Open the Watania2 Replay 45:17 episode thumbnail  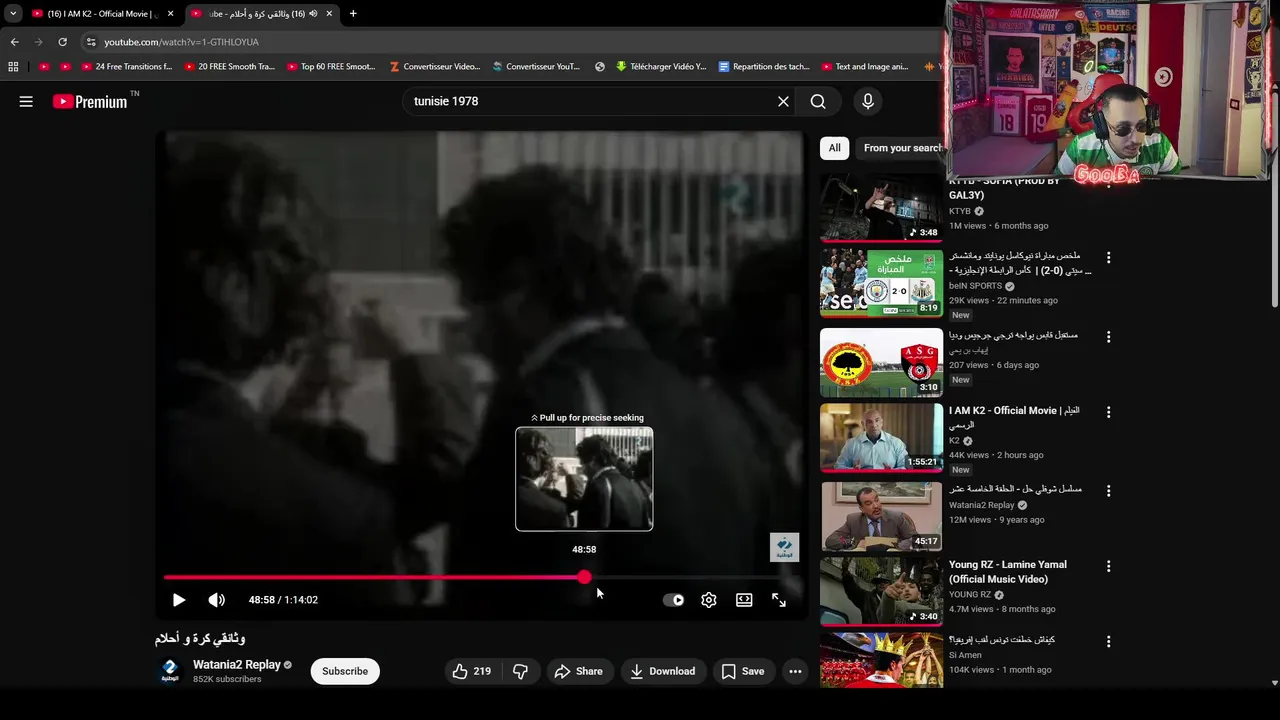point(881,517)
